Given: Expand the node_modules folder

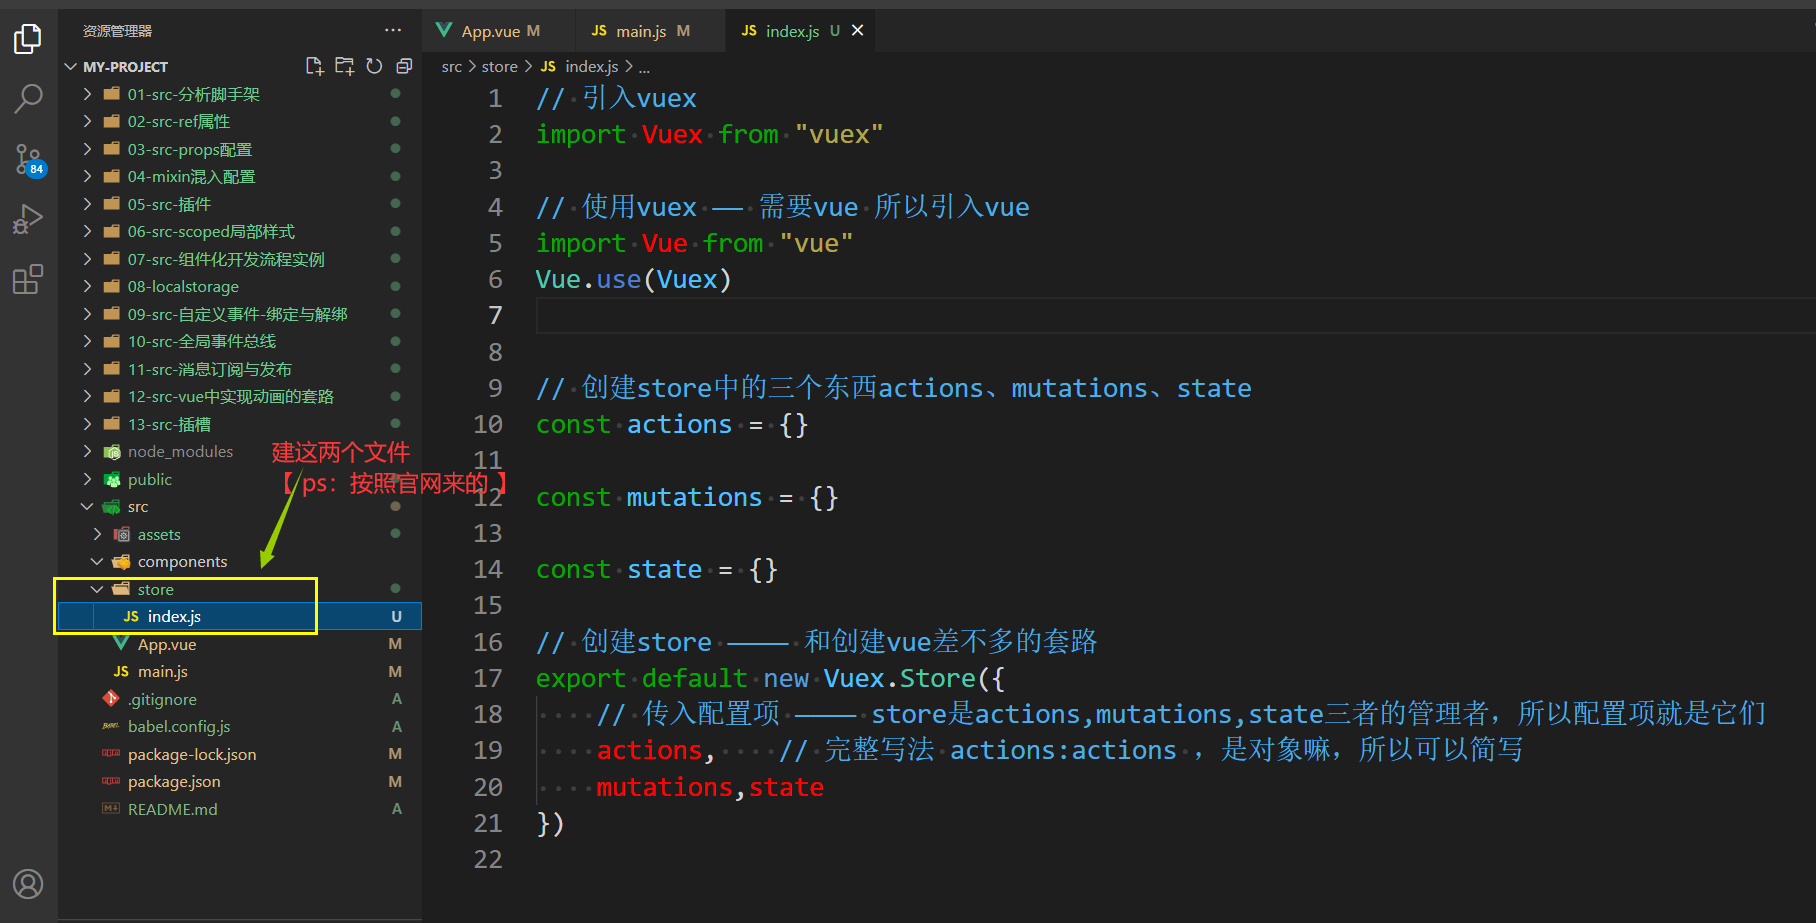Looking at the screenshot, I should click(x=87, y=451).
